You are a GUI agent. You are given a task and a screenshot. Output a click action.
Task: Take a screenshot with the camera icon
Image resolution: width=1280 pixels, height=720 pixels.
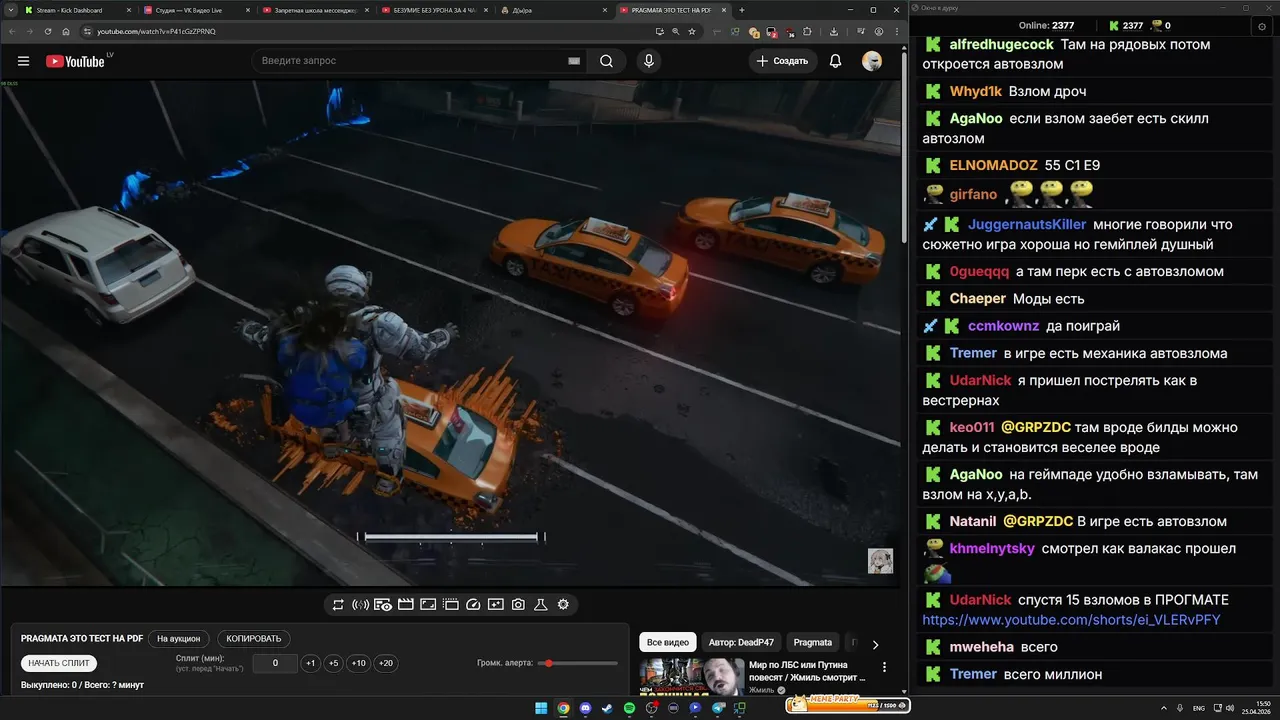[x=518, y=605]
